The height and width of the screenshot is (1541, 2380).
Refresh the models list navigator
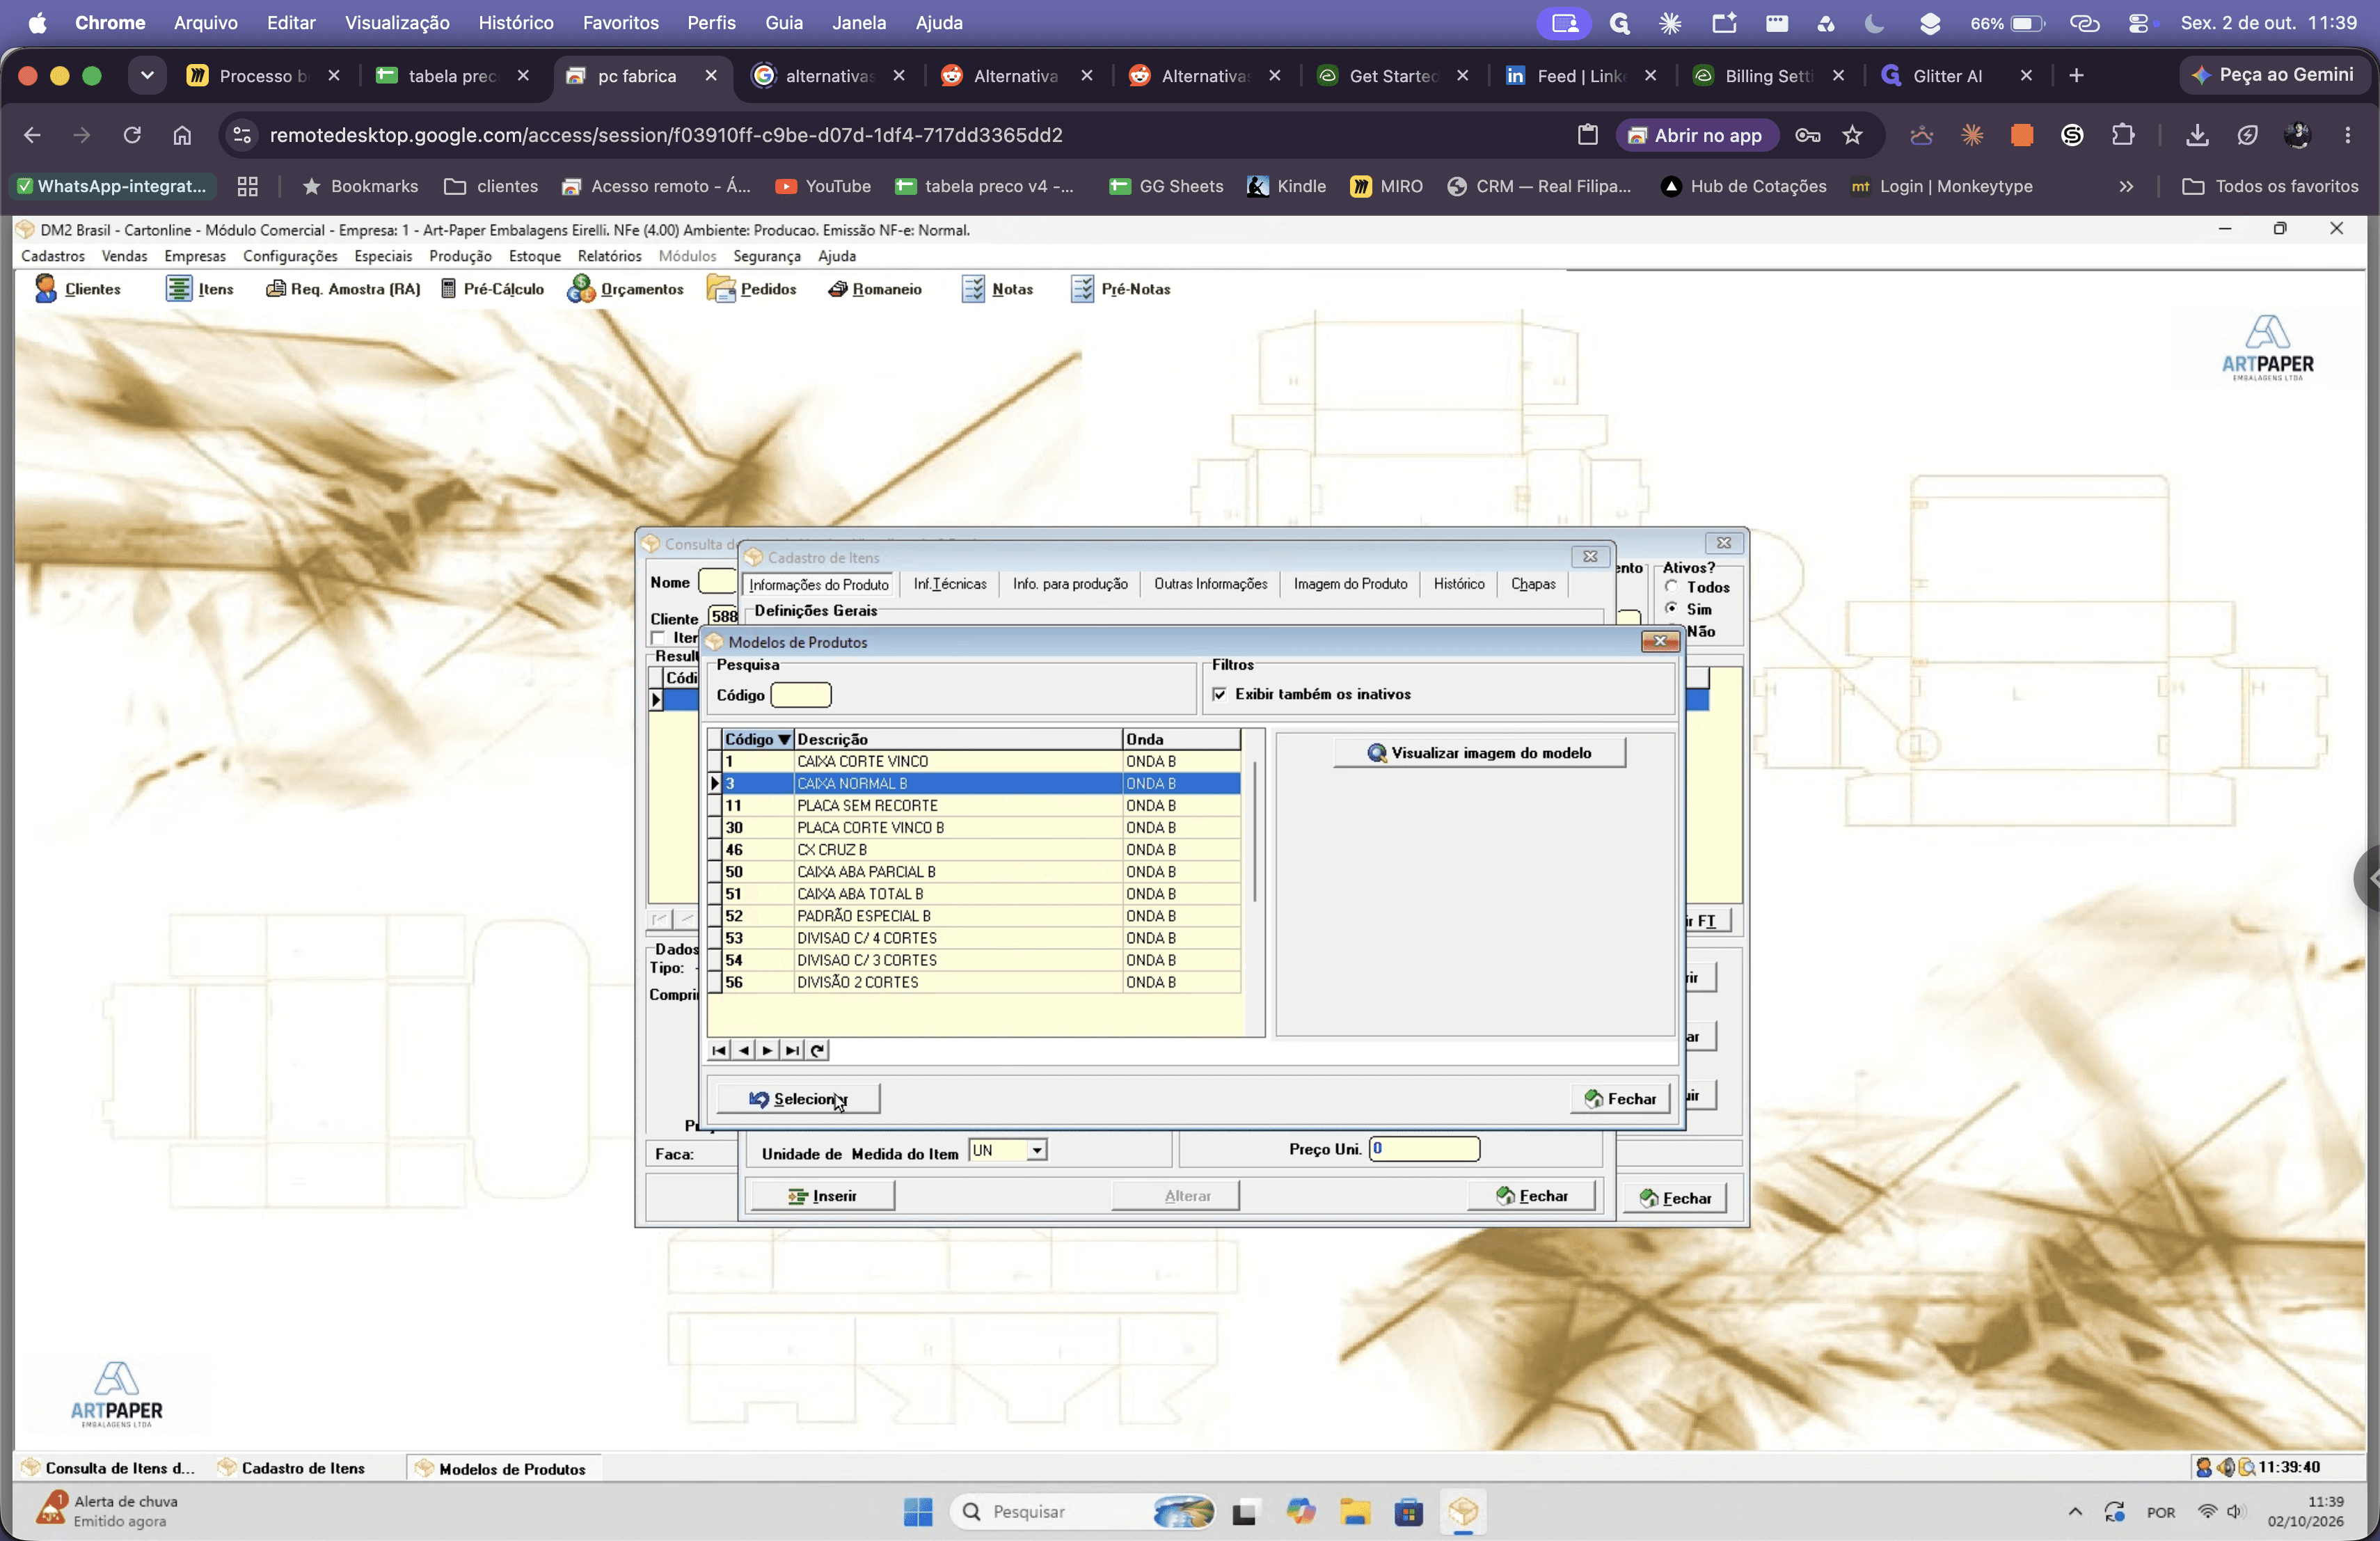pyautogui.click(x=817, y=1050)
